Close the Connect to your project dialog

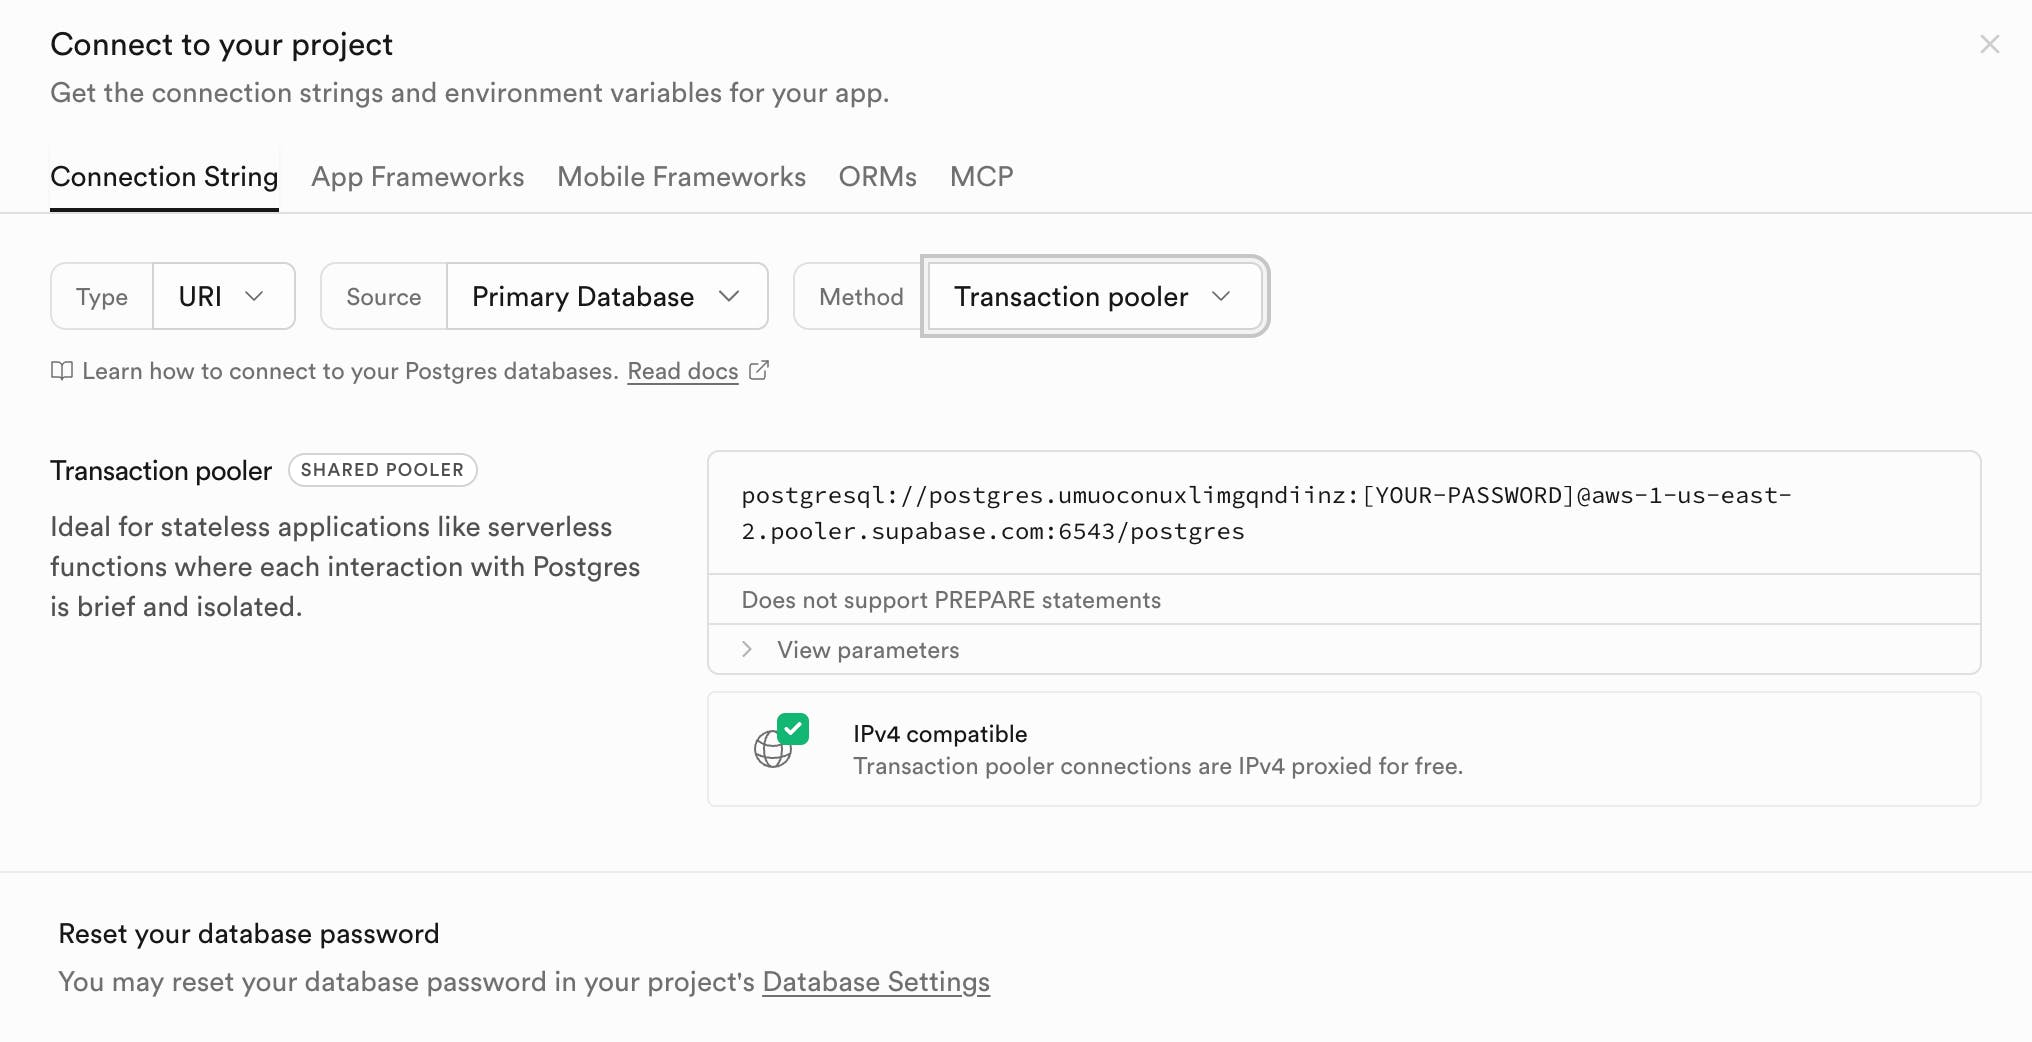[x=1989, y=44]
